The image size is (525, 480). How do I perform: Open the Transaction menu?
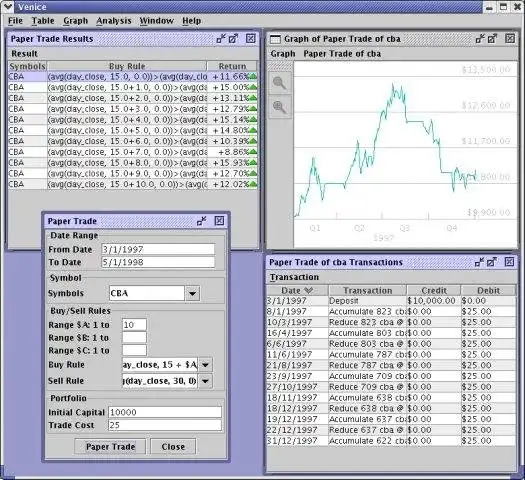pos(294,277)
